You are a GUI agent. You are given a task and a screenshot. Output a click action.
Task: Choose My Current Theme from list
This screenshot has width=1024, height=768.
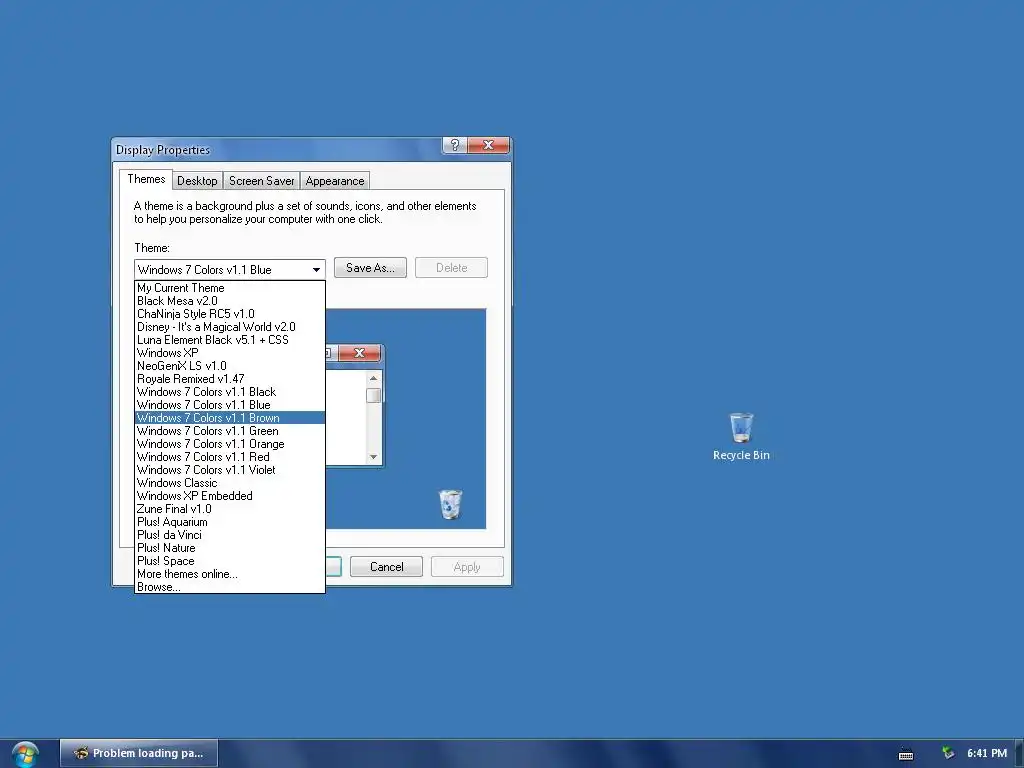coord(230,288)
